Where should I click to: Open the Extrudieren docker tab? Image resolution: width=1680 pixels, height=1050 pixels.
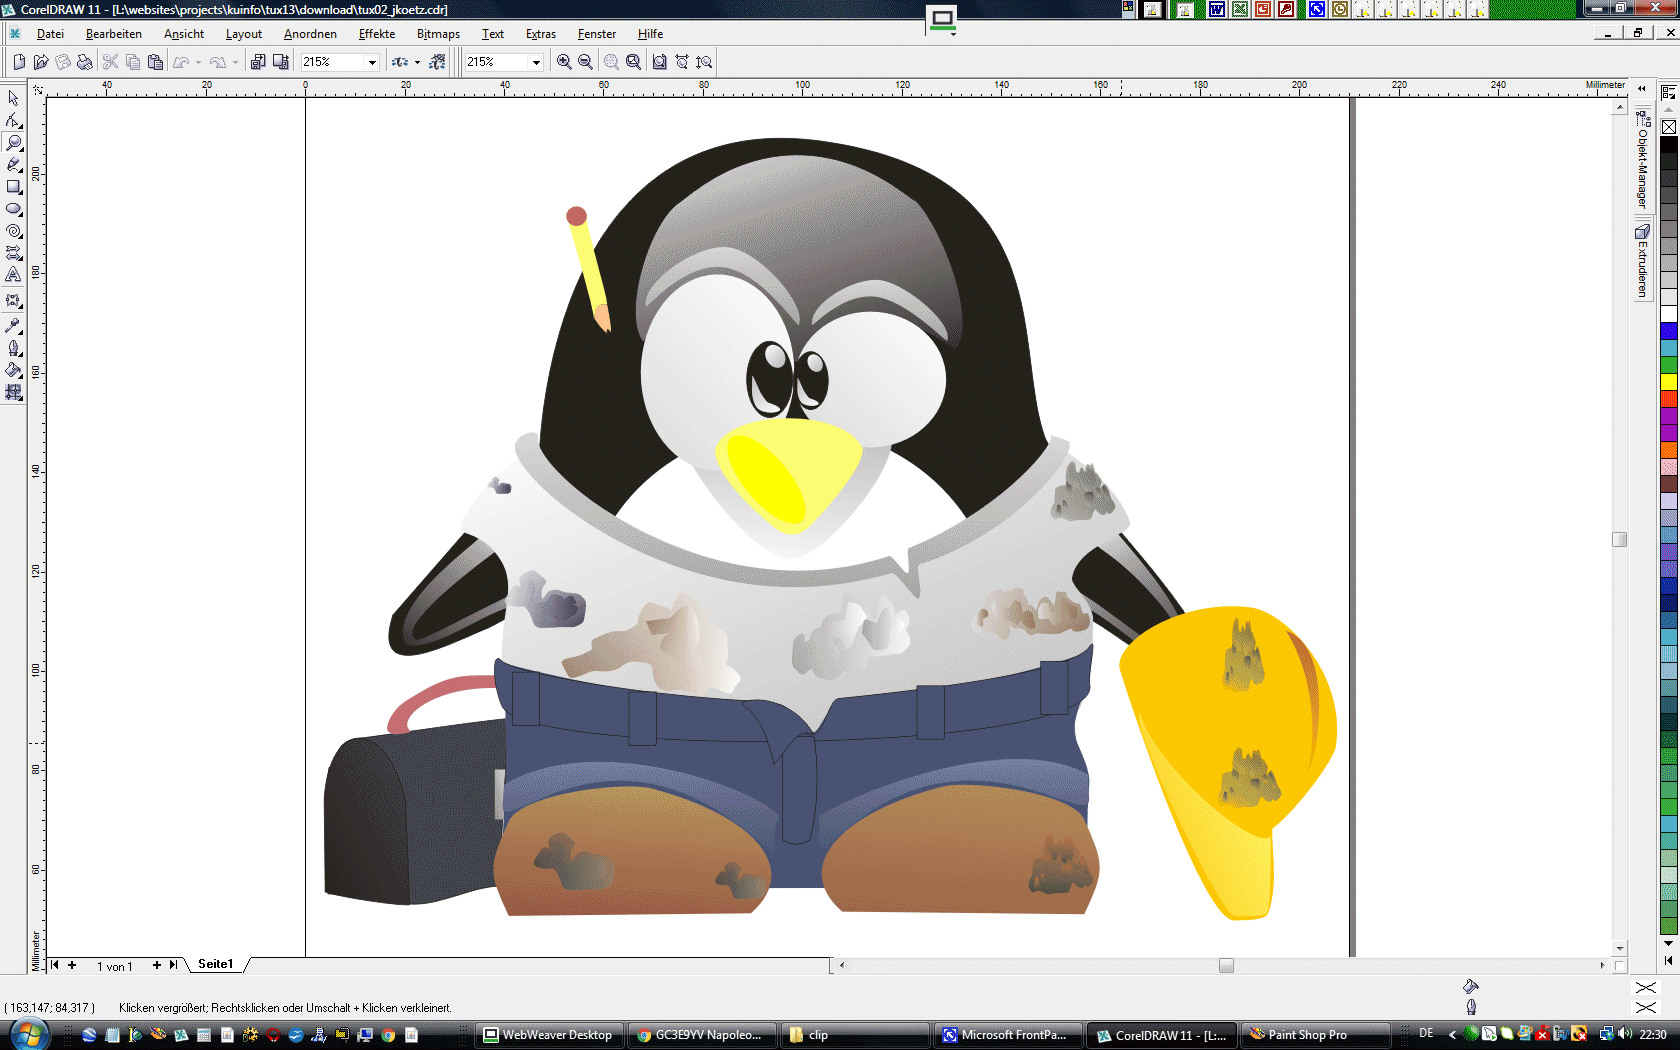pyautogui.click(x=1642, y=261)
